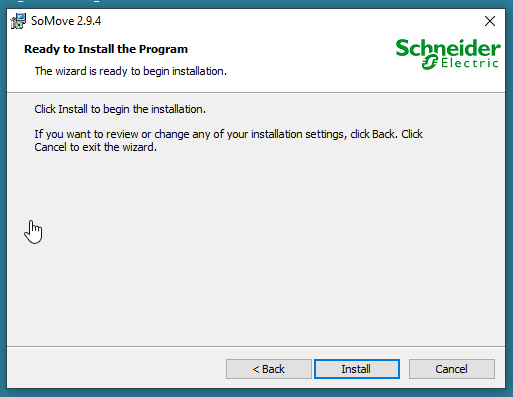Image resolution: width=513 pixels, height=397 pixels.
Task: Click the 'Cancel to exit the wizard' text line
Action: pos(95,147)
